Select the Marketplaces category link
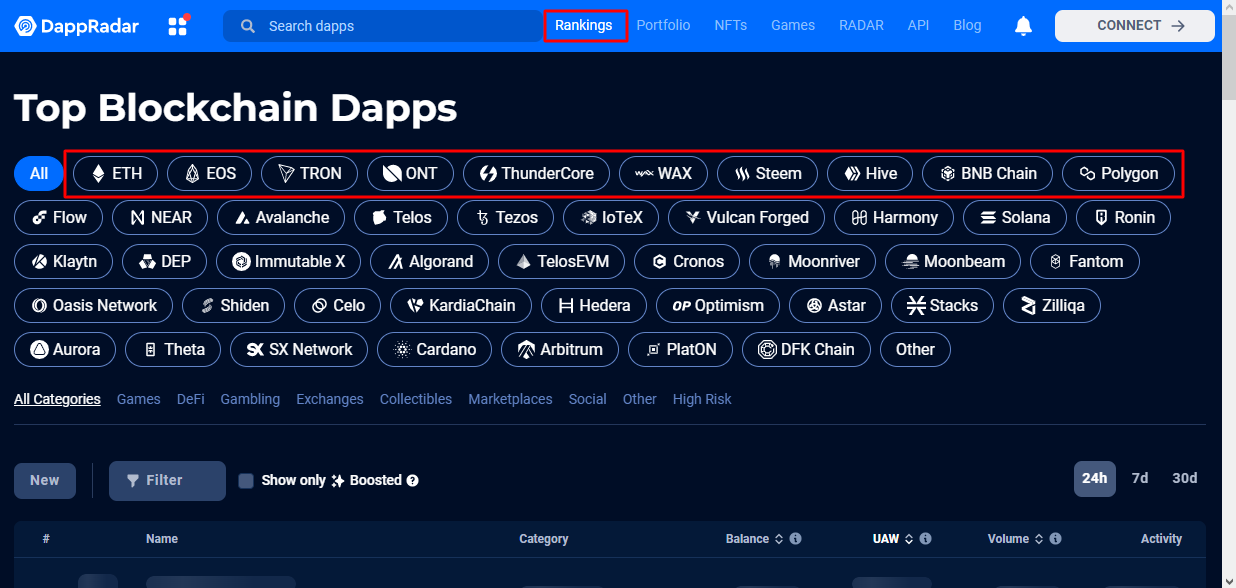 point(510,399)
